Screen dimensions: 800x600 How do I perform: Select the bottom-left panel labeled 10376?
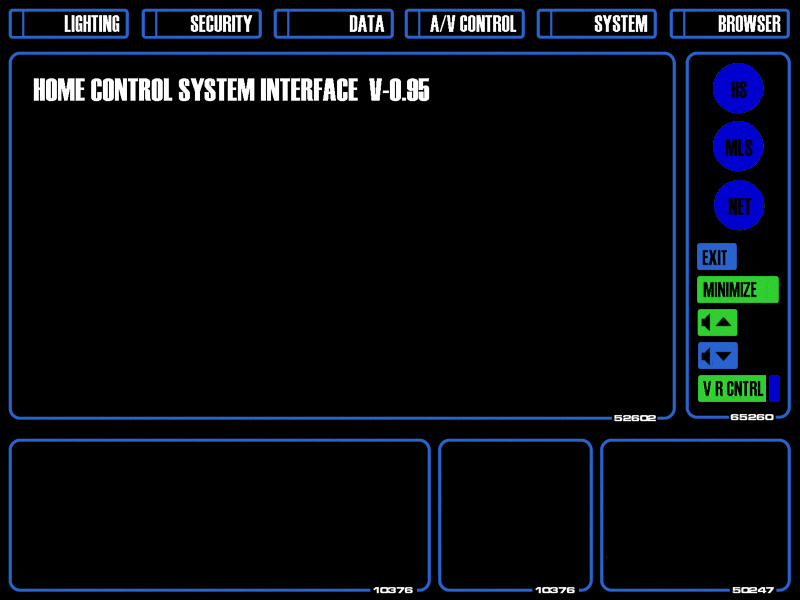220,515
